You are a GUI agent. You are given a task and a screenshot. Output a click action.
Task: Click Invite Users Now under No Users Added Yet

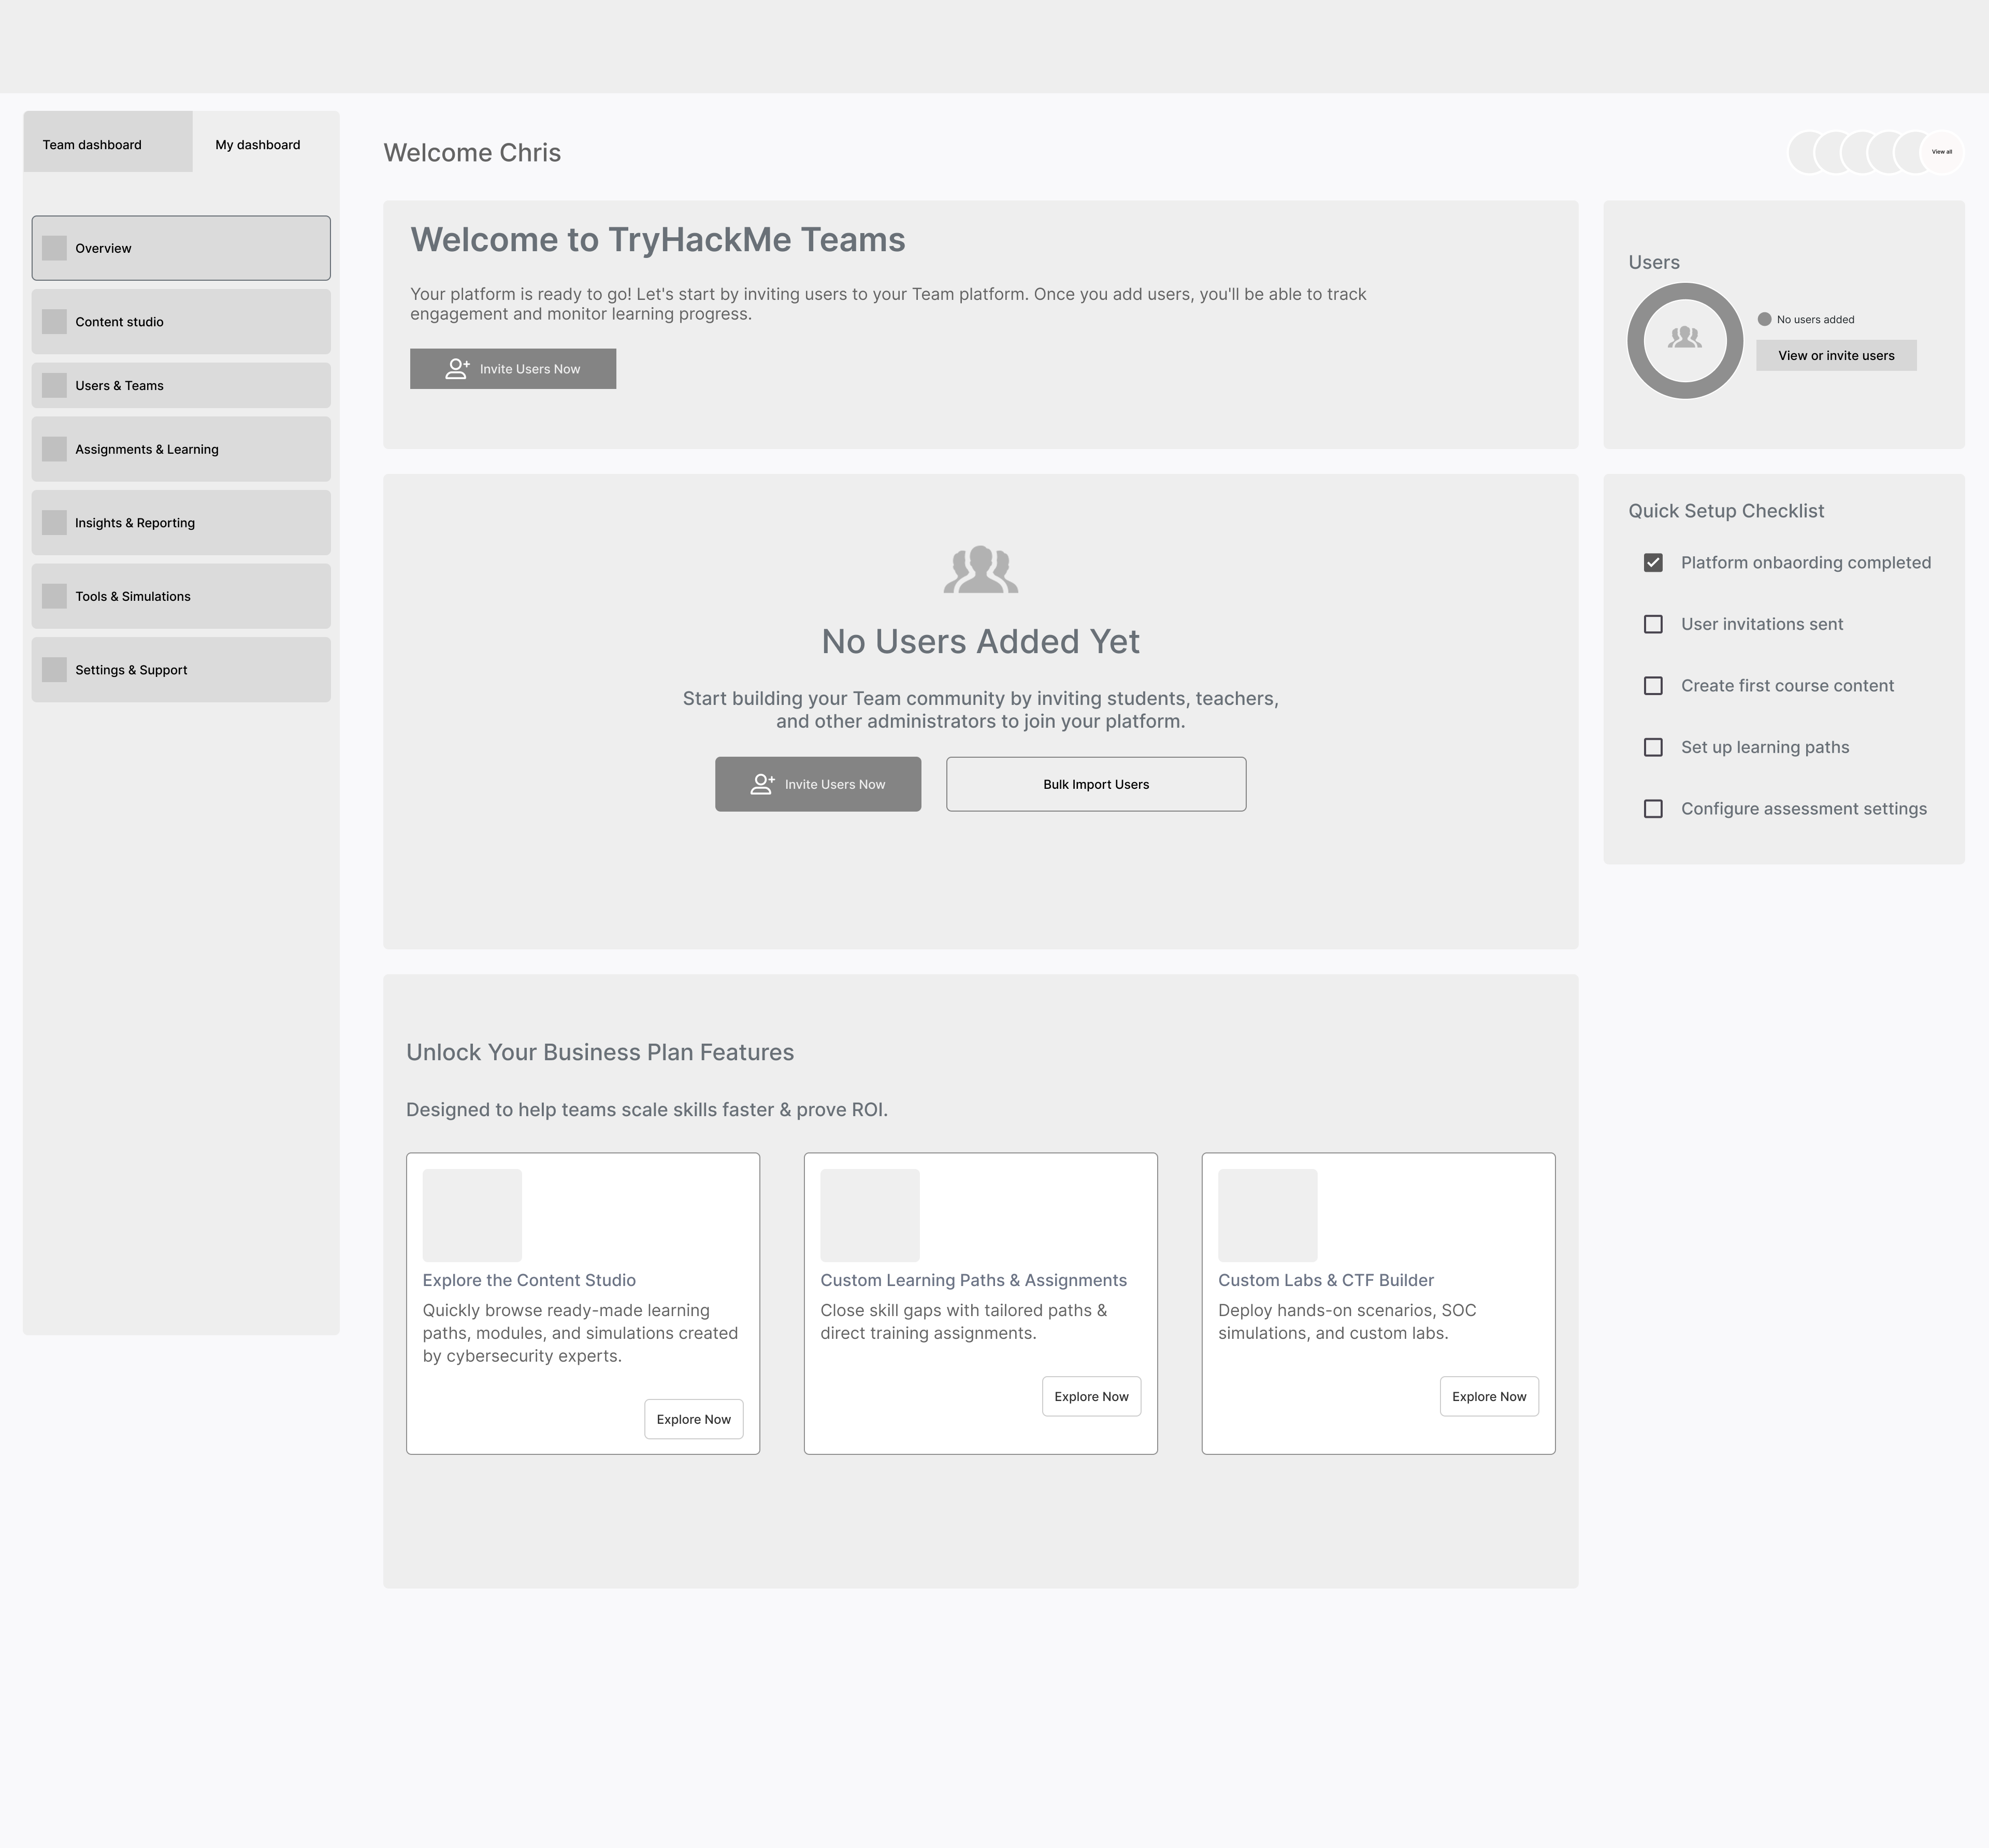(818, 784)
